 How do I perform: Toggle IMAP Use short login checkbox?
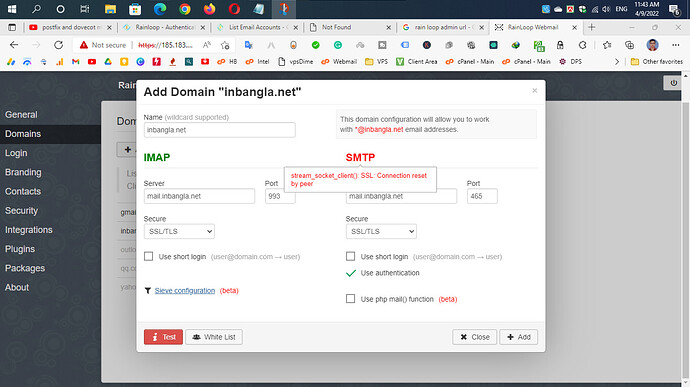tap(149, 256)
